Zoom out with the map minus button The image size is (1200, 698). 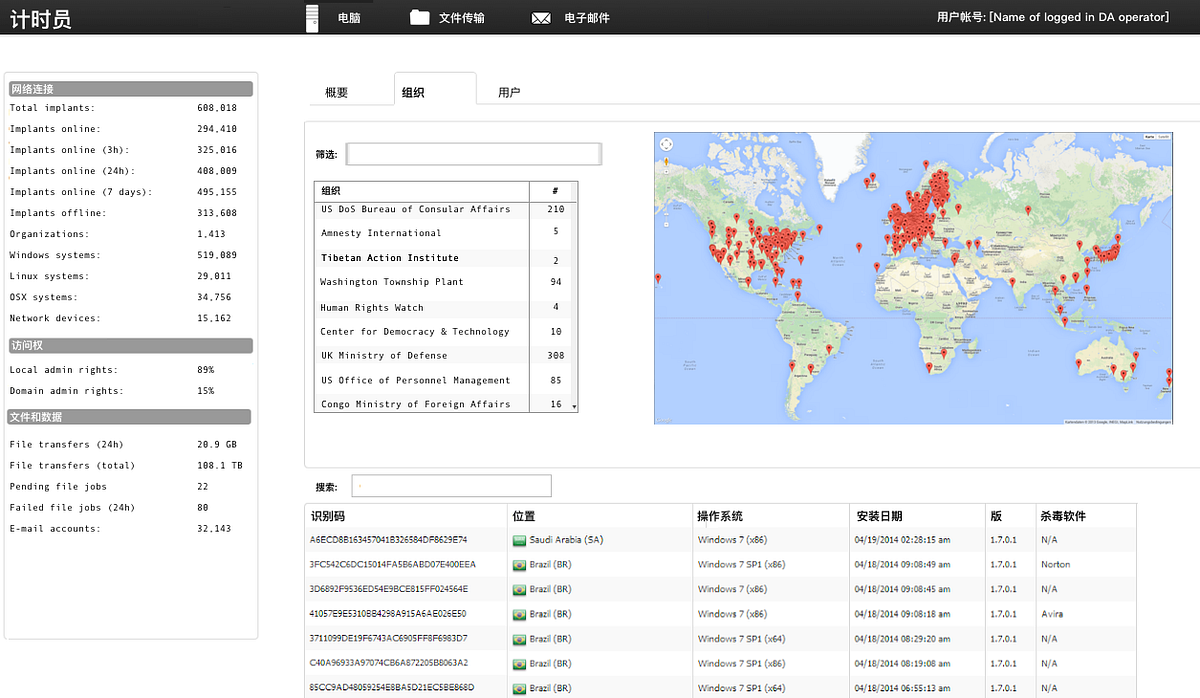(x=666, y=224)
